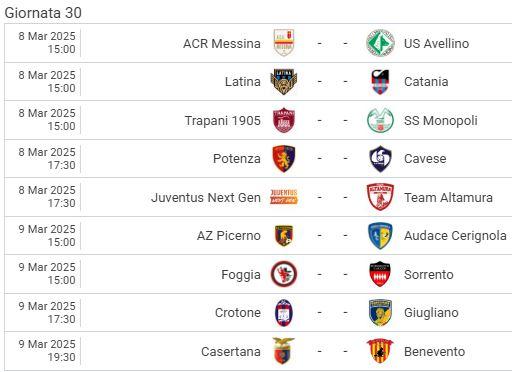Image resolution: width=512 pixels, height=372 pixels.
Task: Select the Cavese club badge
Action: 380,159
